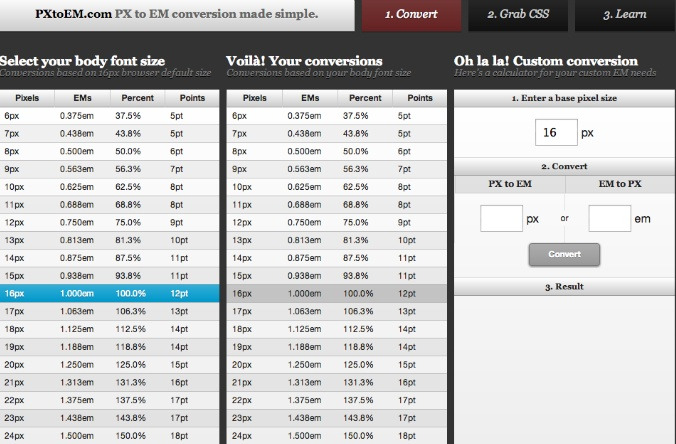Screen dimensions: 676x444
Task: Click 'Oh la la! Custom conversion' heading
Action: 545,61
